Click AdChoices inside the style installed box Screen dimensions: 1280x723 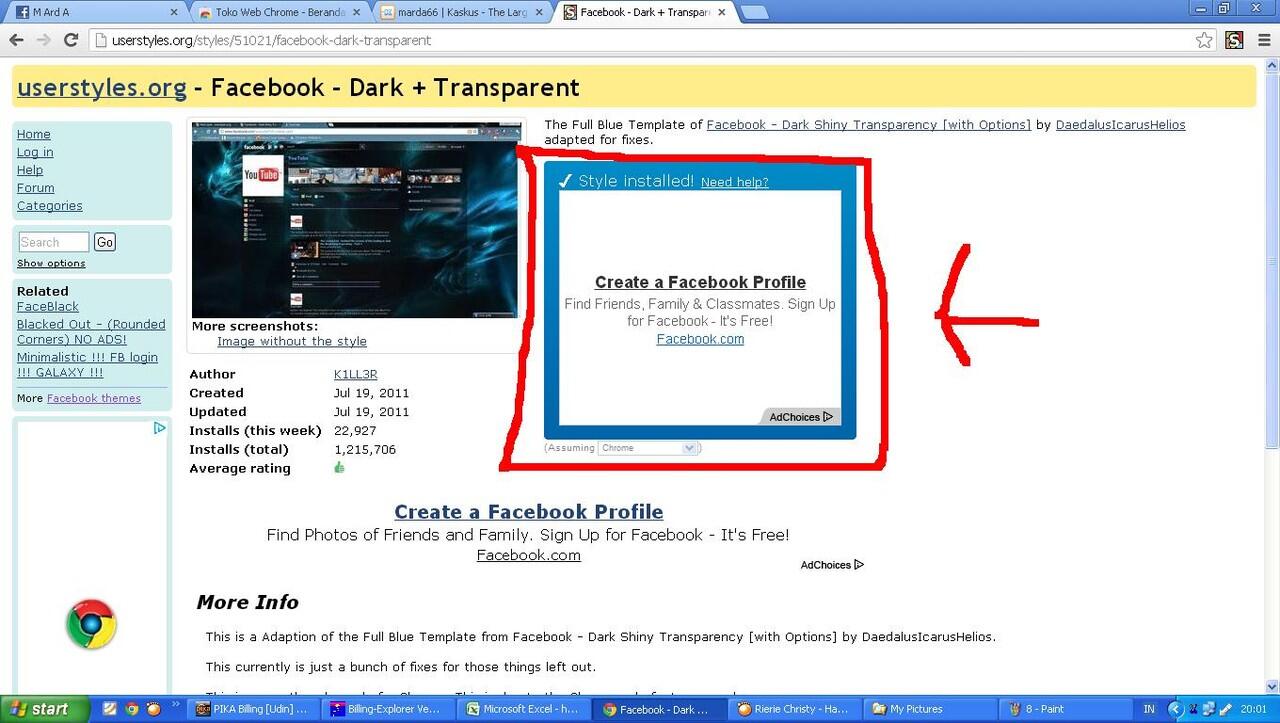800,417
